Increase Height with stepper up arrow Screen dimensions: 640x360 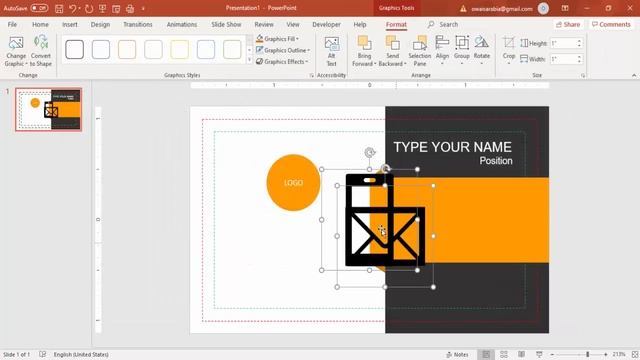coord(579,41)
